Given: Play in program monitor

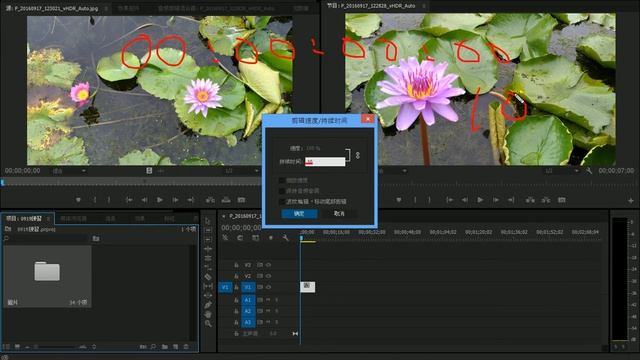Looking at the screenshot, I should point(480,200).
